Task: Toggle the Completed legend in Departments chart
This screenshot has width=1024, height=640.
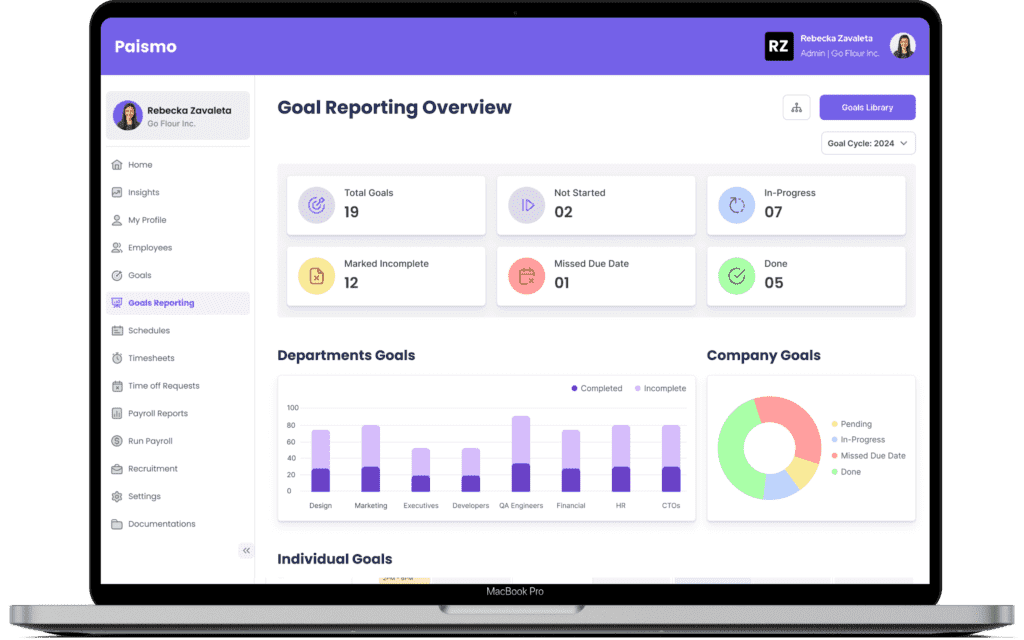Action: point(597,388)
